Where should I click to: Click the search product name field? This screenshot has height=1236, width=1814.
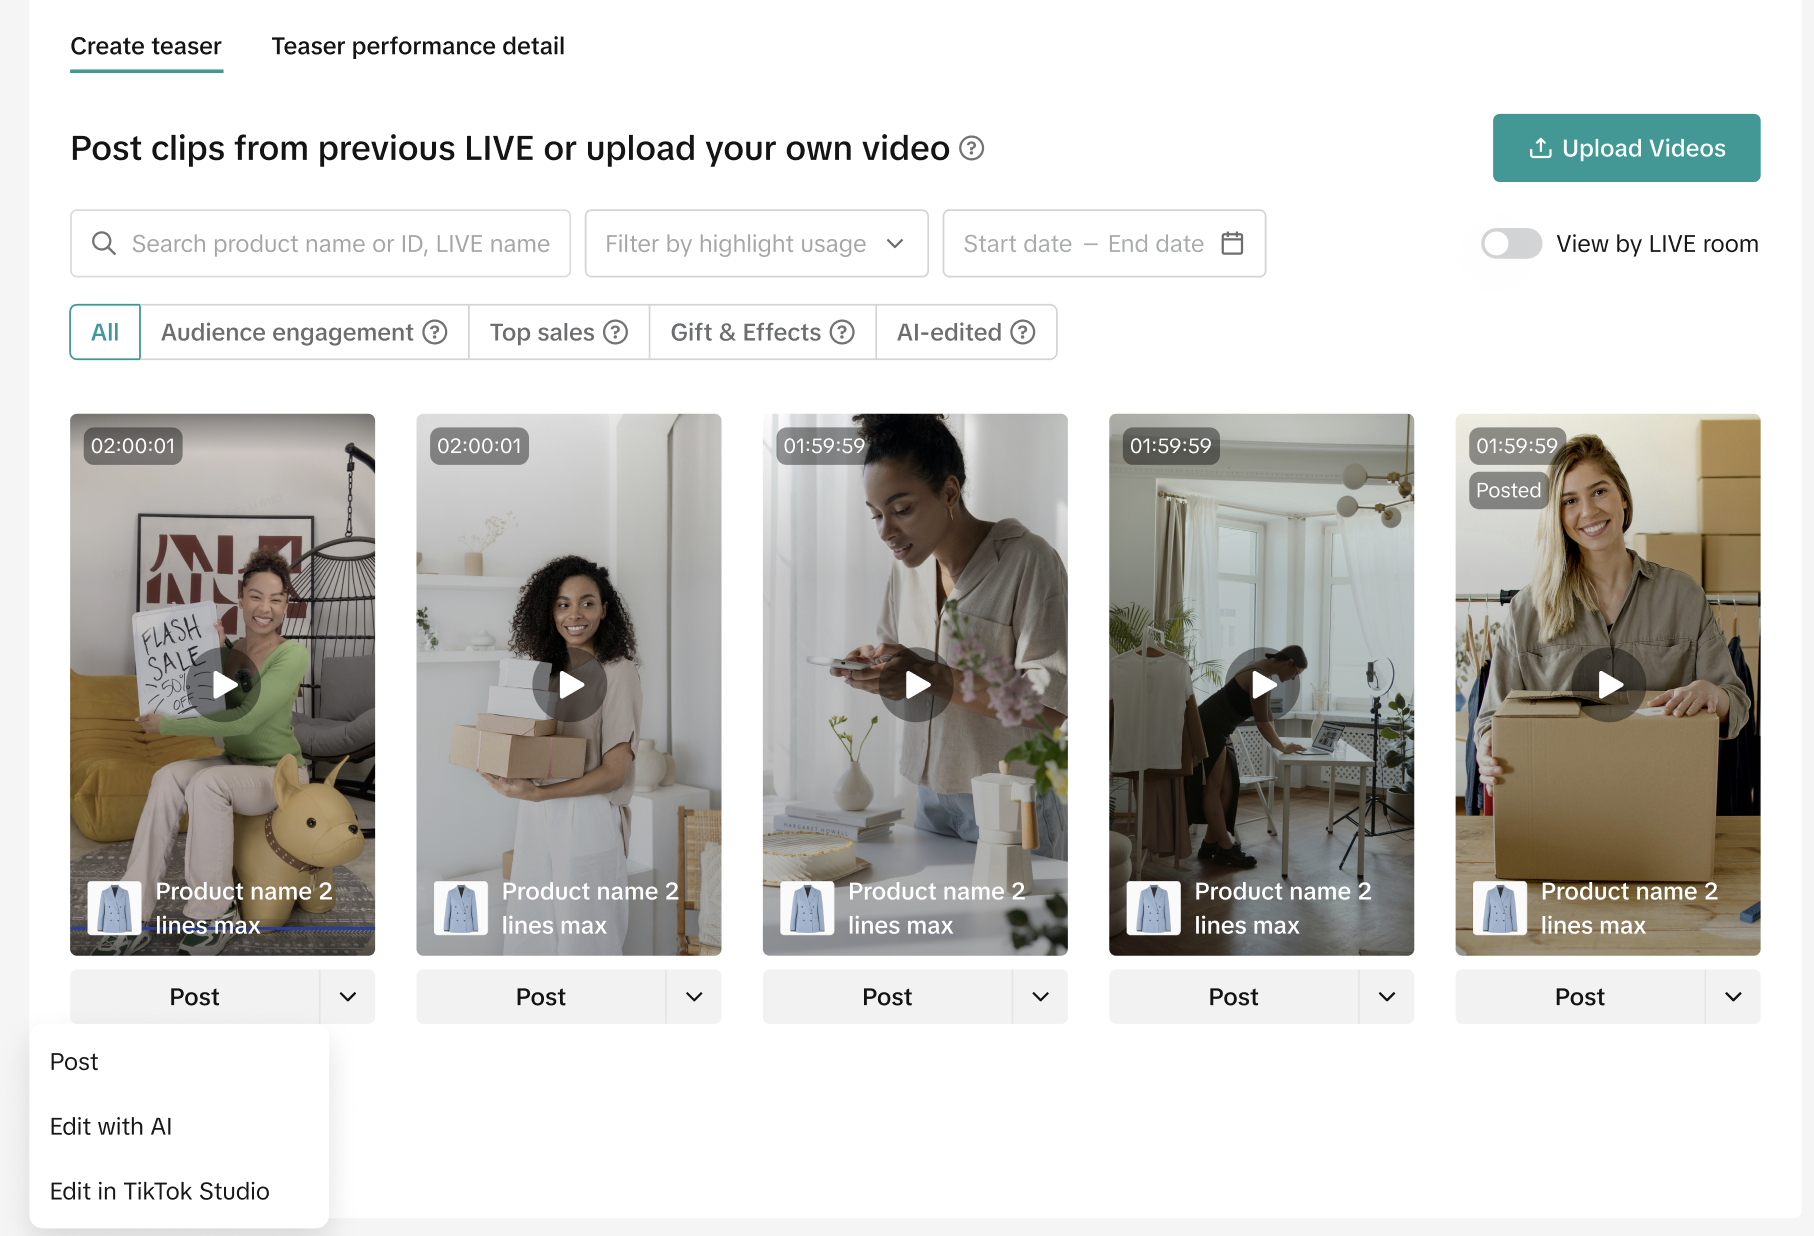(340, 243)
